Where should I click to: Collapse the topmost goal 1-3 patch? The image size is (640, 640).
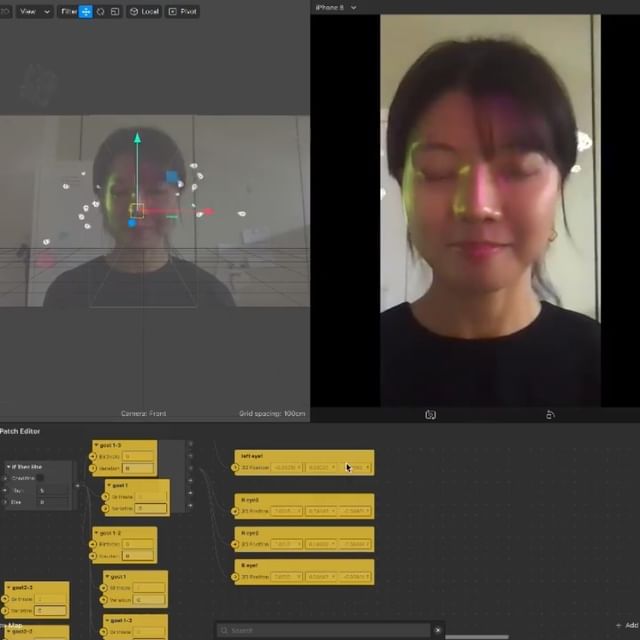click(x=96, y=445)
